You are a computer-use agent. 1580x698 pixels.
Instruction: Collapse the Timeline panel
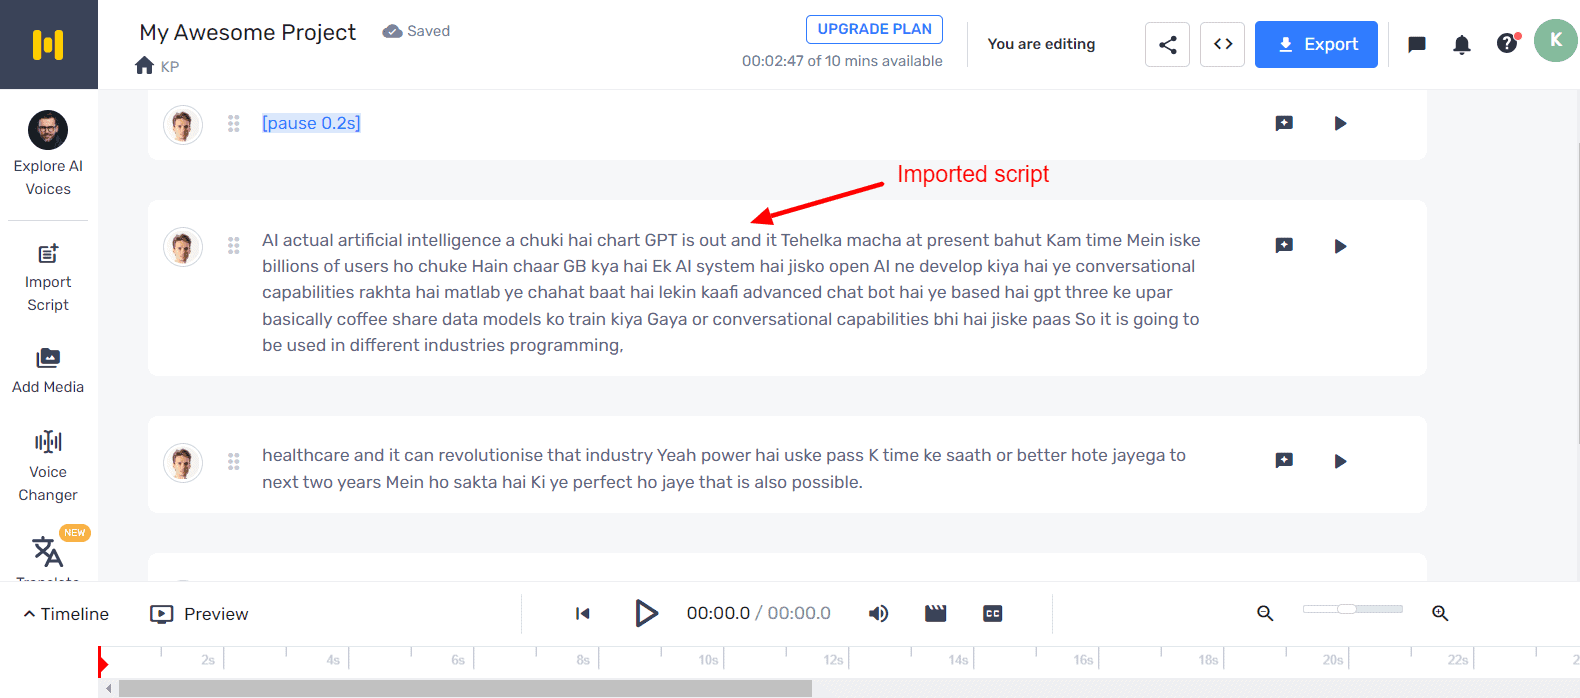pos(66,614)
